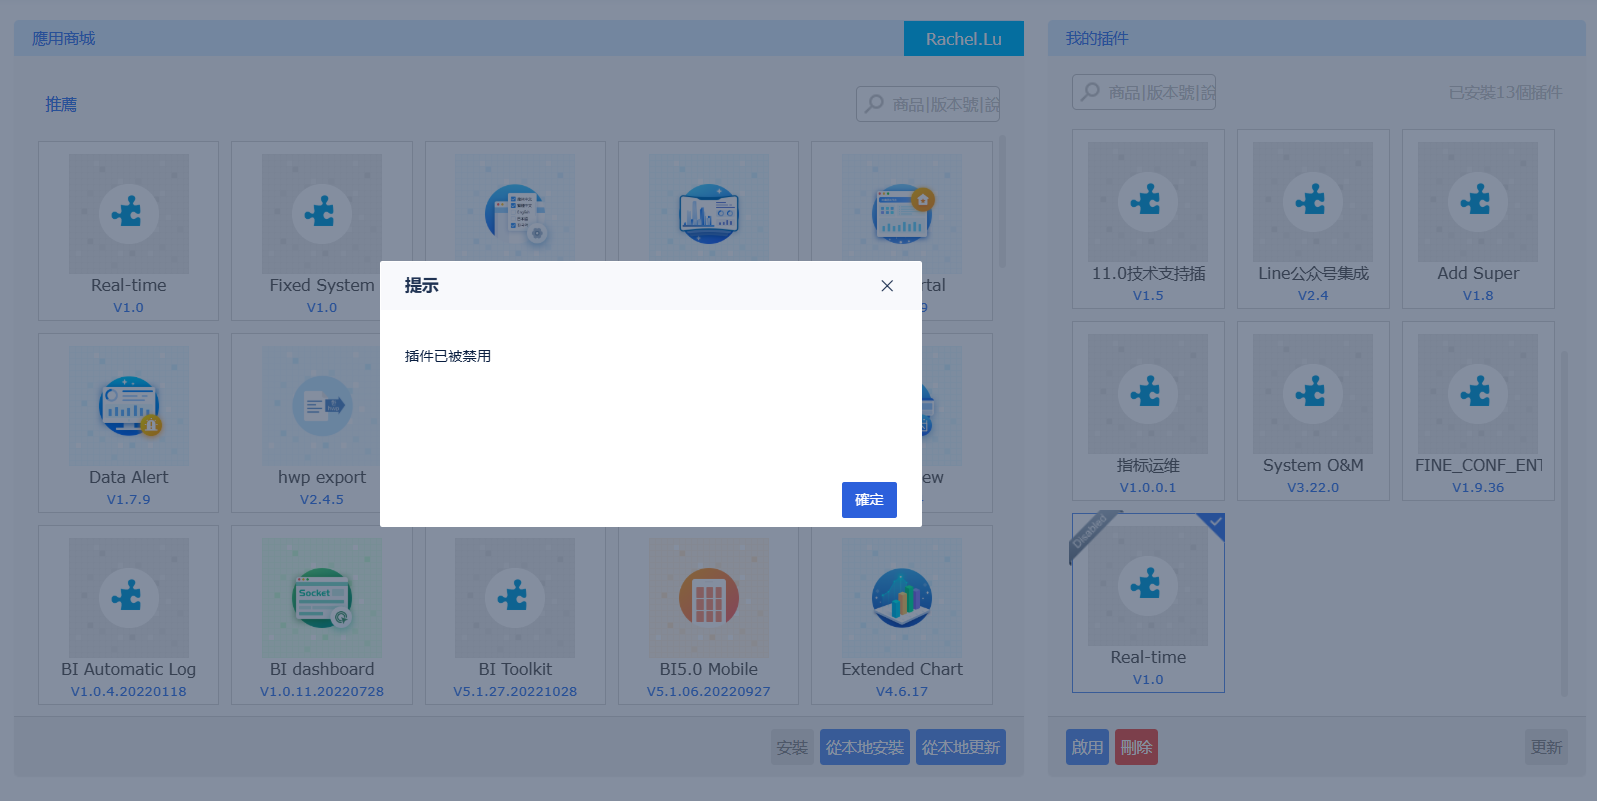The image size is (1597, 801).
Task: Select the Extended Chart plugin icon
Action: tap(902, 597)
